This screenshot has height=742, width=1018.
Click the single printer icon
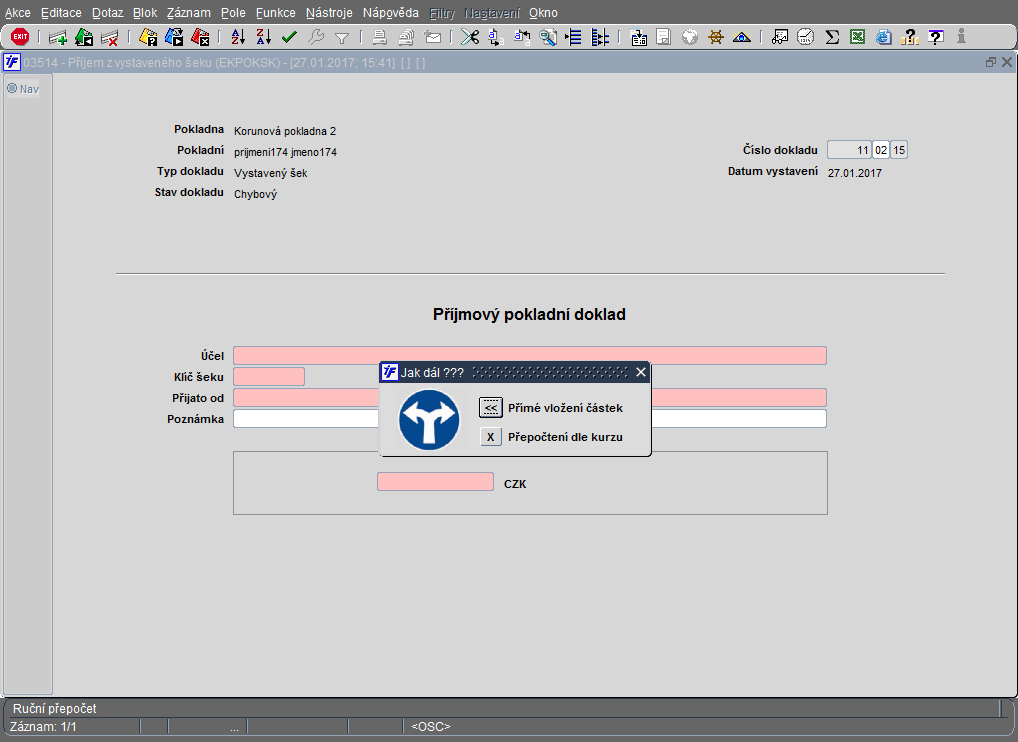380,38
